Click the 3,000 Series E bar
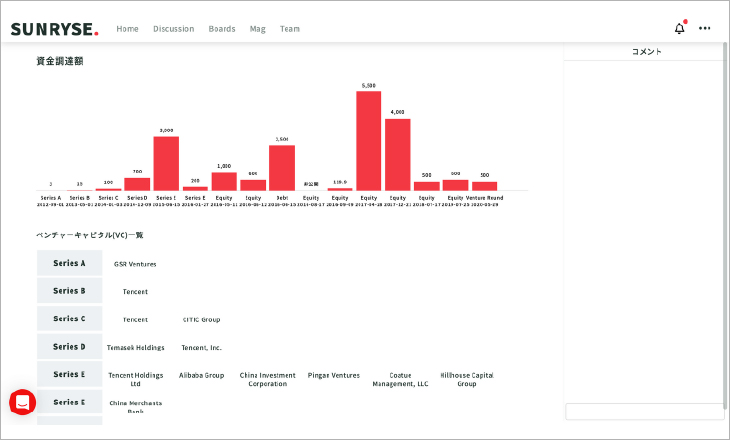This screenshot has width=730, height=440. point(166,163)
